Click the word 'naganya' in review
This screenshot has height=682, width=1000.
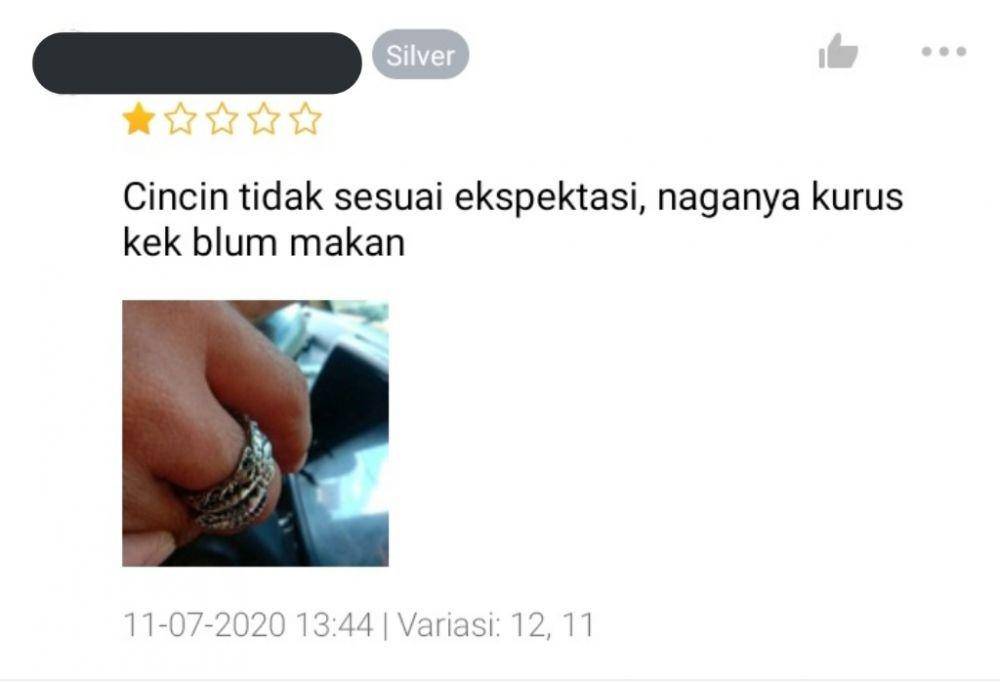pos(728,198)
